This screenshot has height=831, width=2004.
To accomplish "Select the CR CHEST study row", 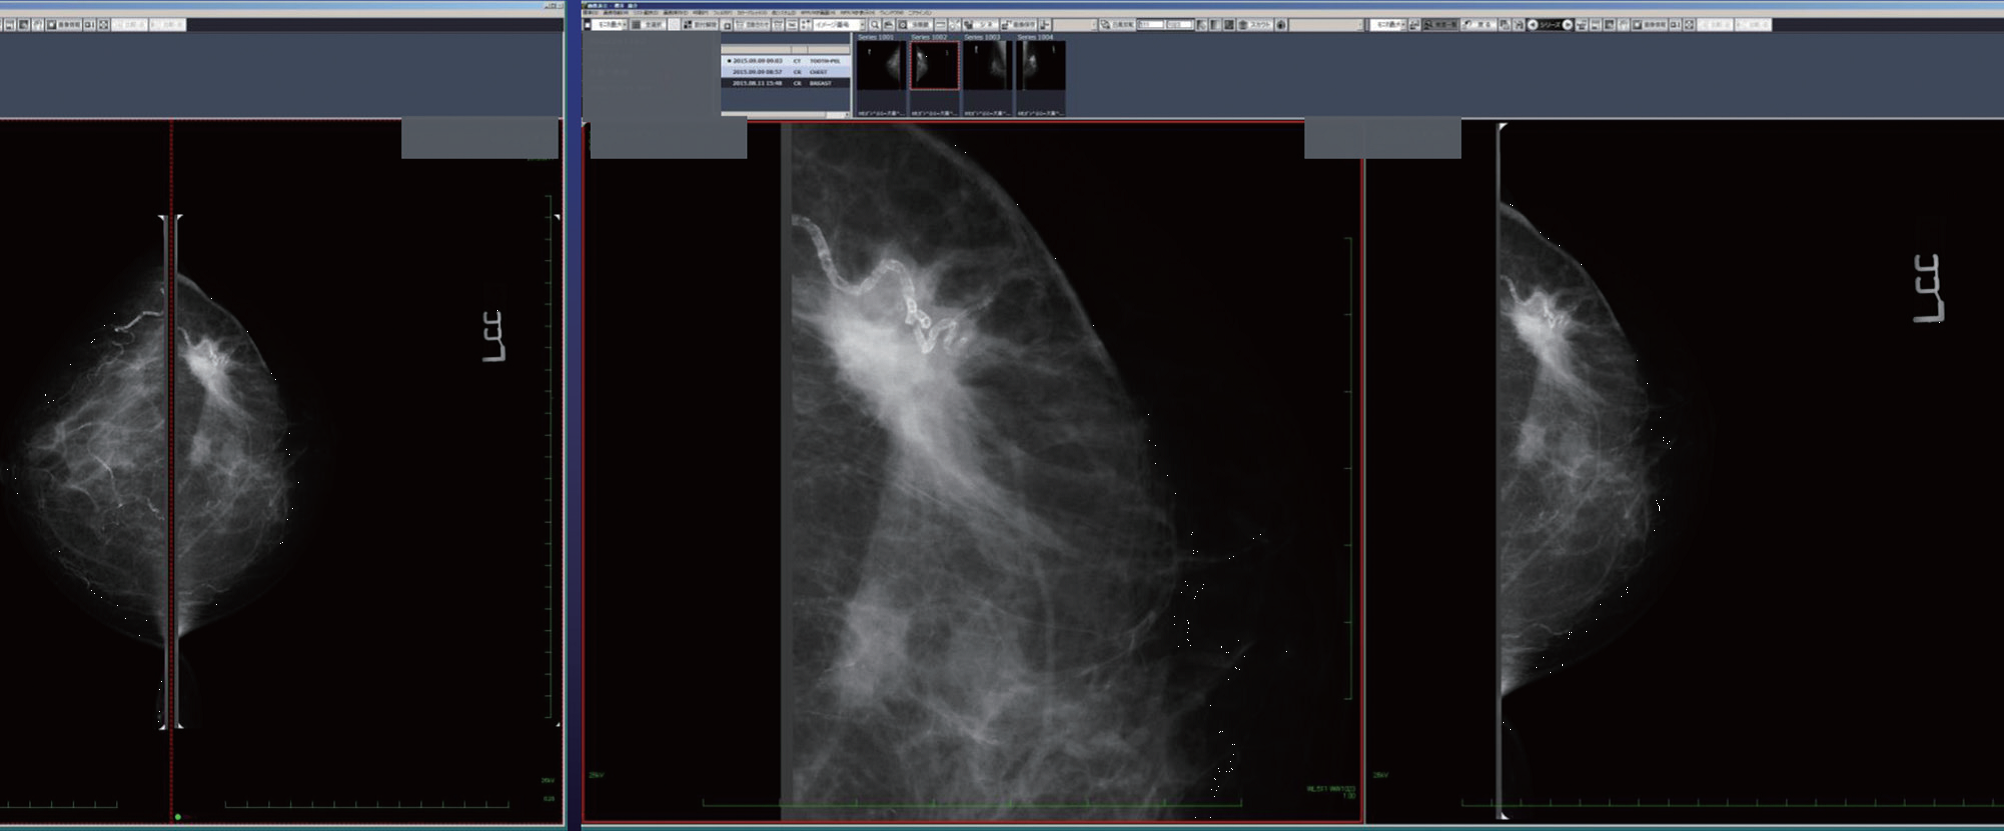I will point(785,72).
